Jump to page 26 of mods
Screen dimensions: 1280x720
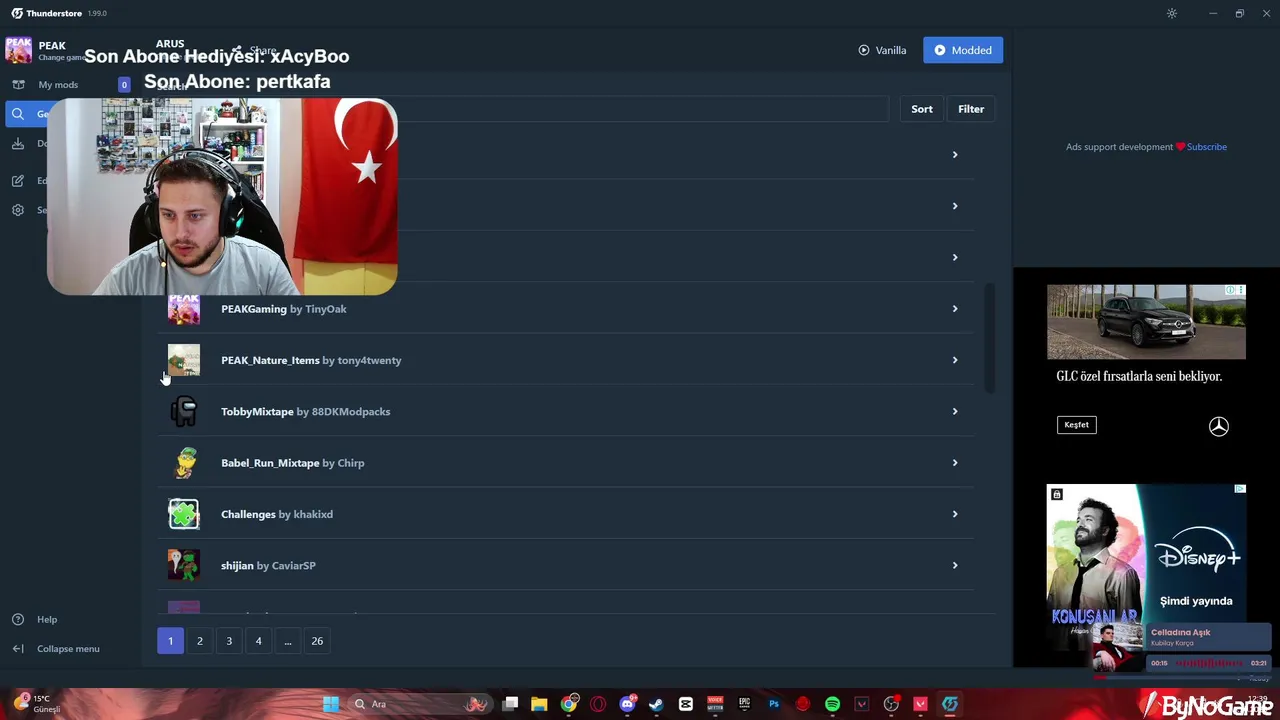(317, 641)
